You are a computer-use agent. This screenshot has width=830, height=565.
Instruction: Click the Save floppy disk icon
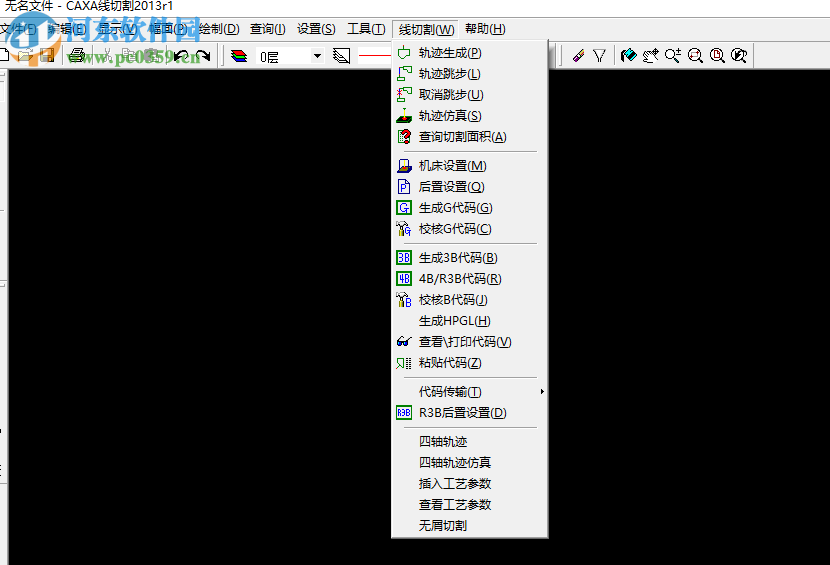click(x=47, y=55)
